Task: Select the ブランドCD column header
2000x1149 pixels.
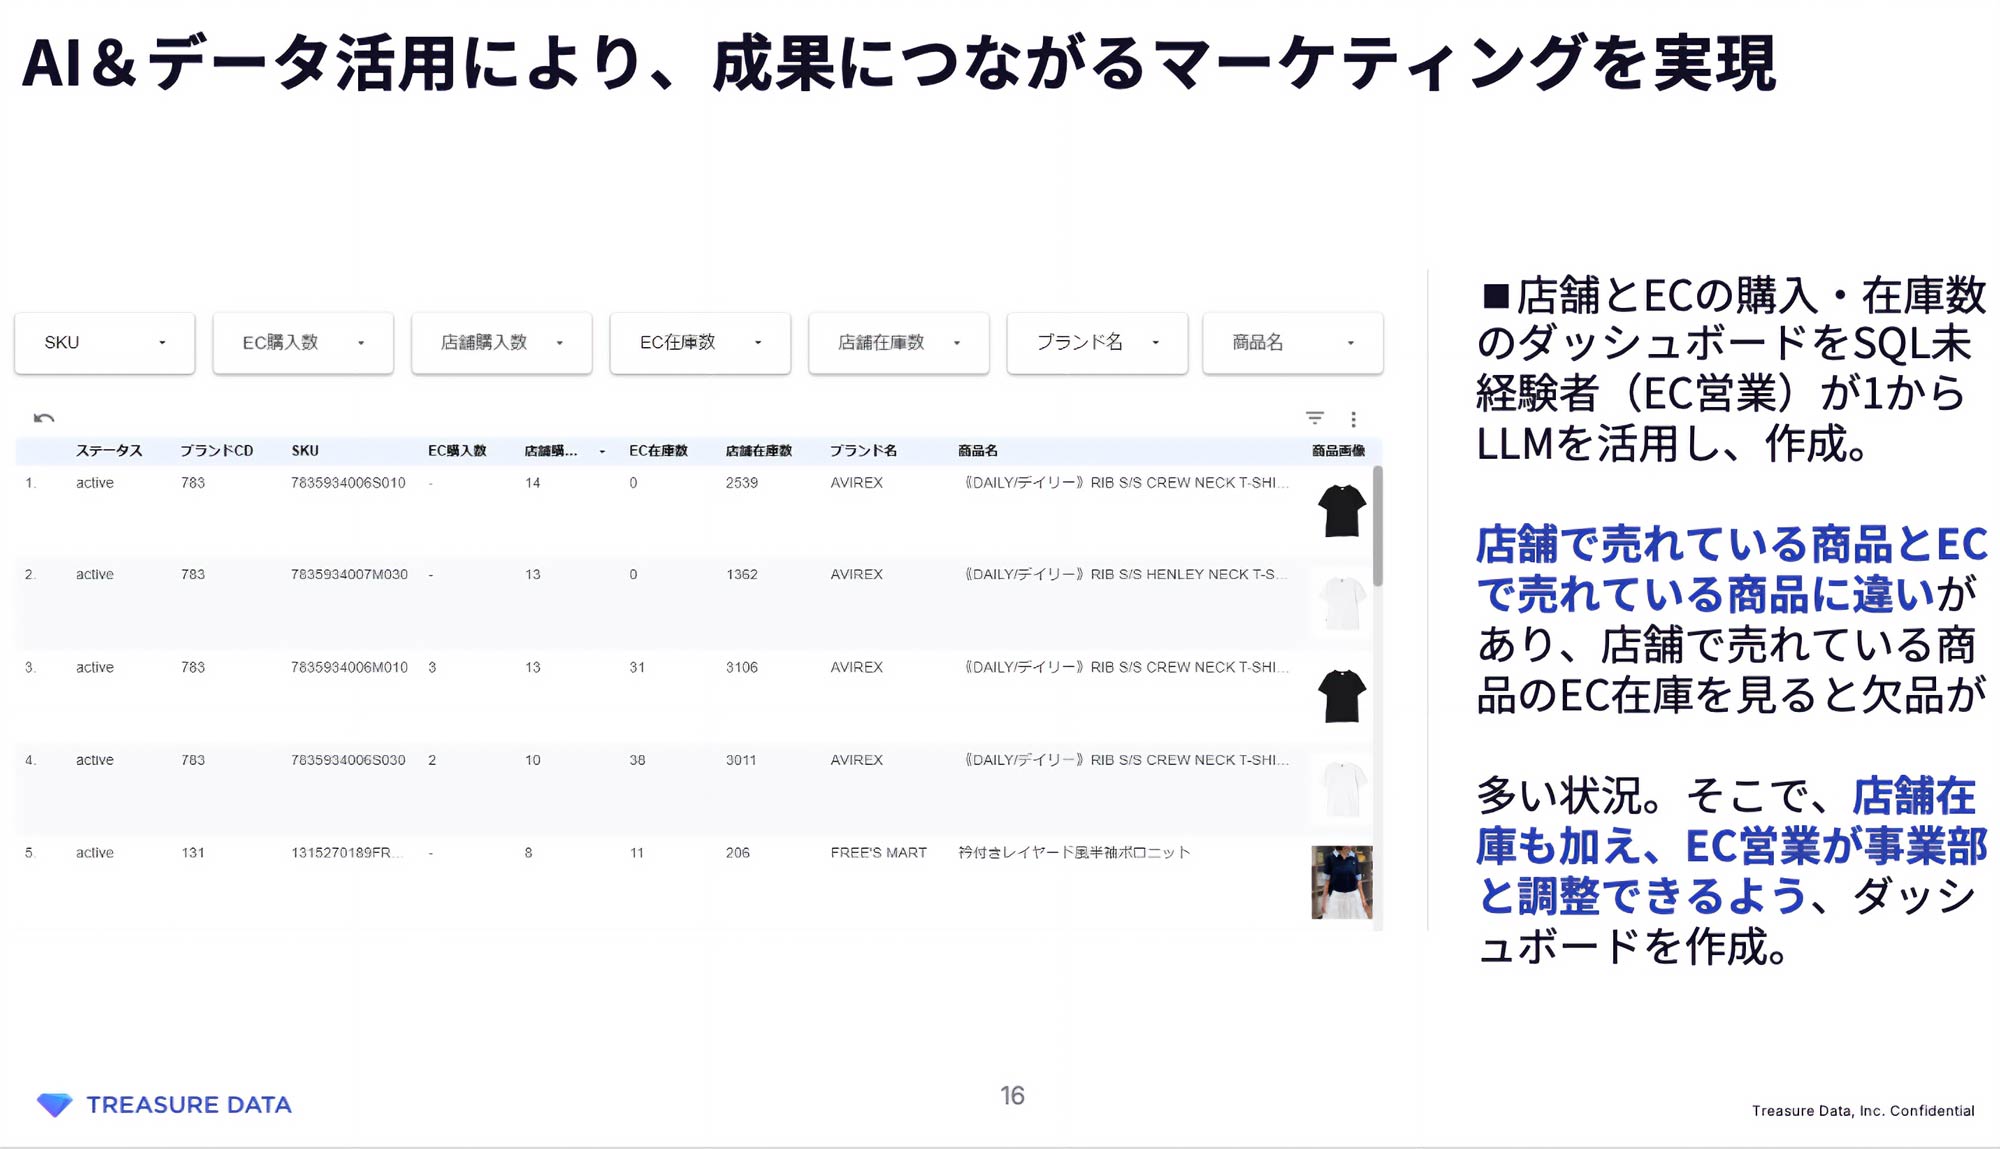Action: [215, 450]
